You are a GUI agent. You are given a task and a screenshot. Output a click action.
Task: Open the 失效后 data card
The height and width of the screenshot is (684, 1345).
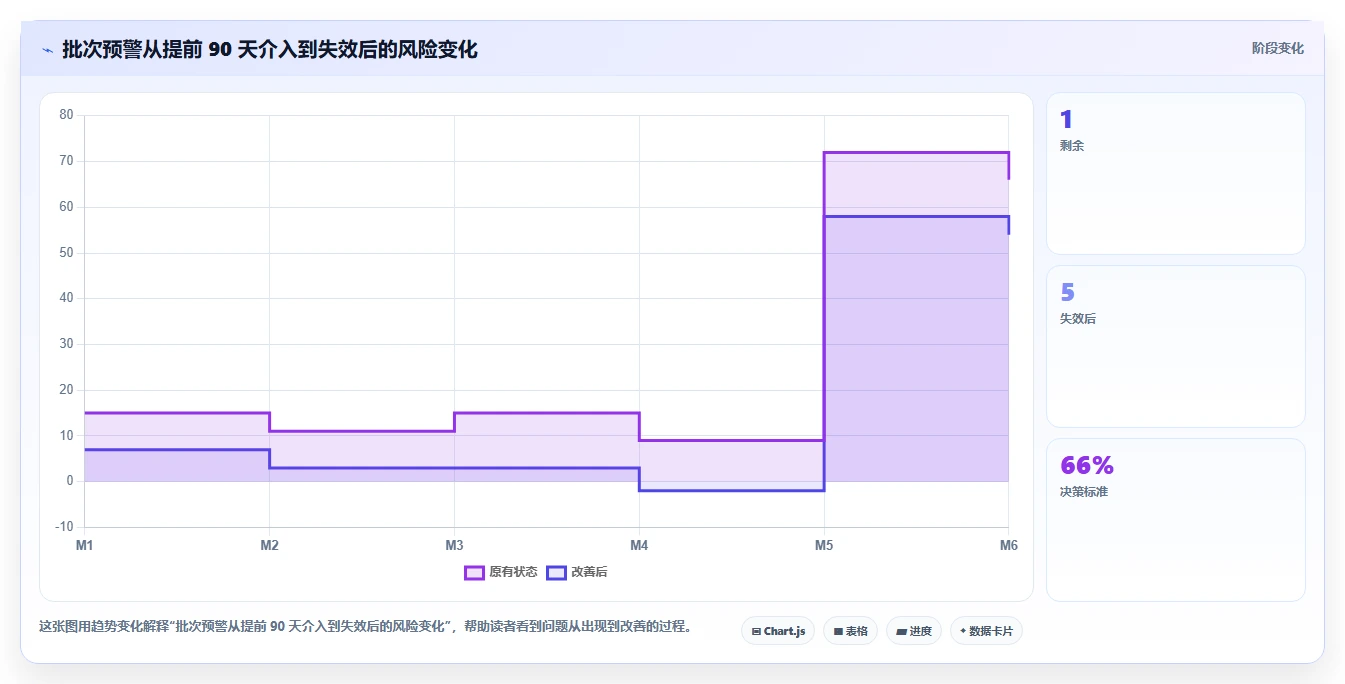(x=1176, y=347)
